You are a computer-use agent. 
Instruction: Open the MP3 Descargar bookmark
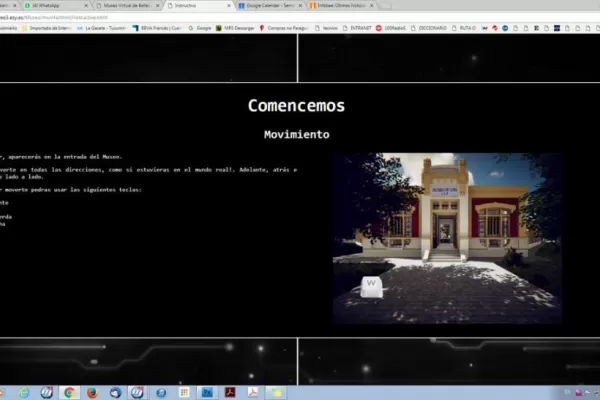(235, 28)
